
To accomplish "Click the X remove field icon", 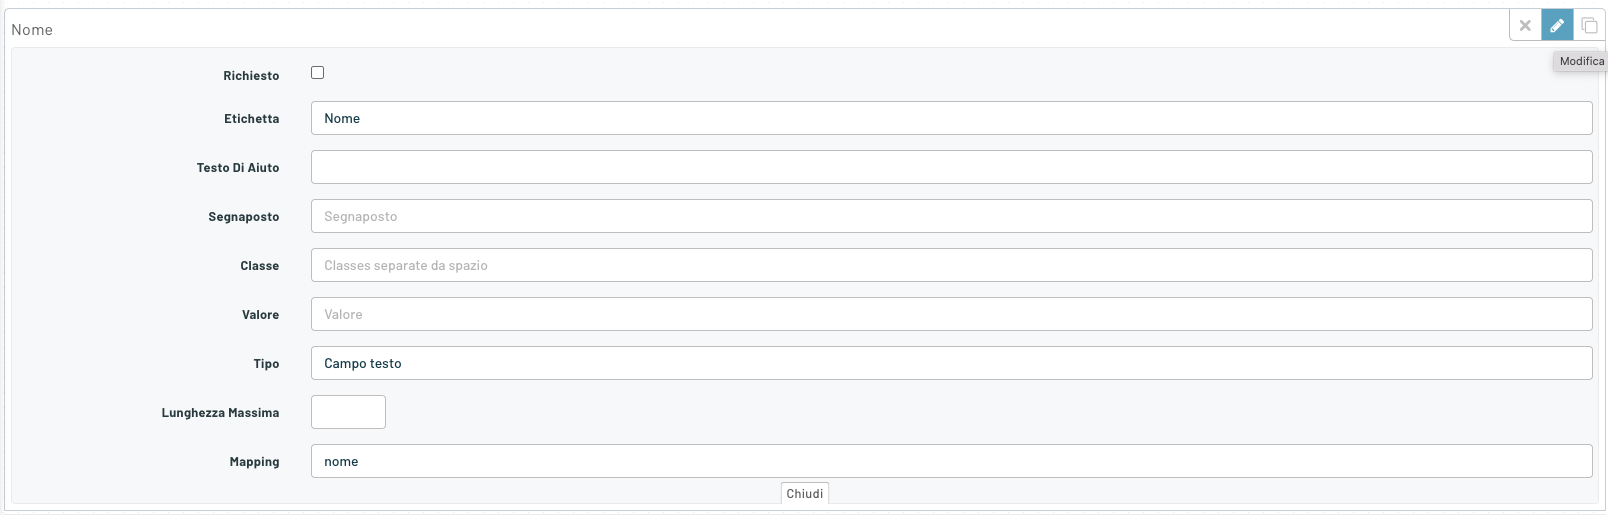I will 1525,26.
